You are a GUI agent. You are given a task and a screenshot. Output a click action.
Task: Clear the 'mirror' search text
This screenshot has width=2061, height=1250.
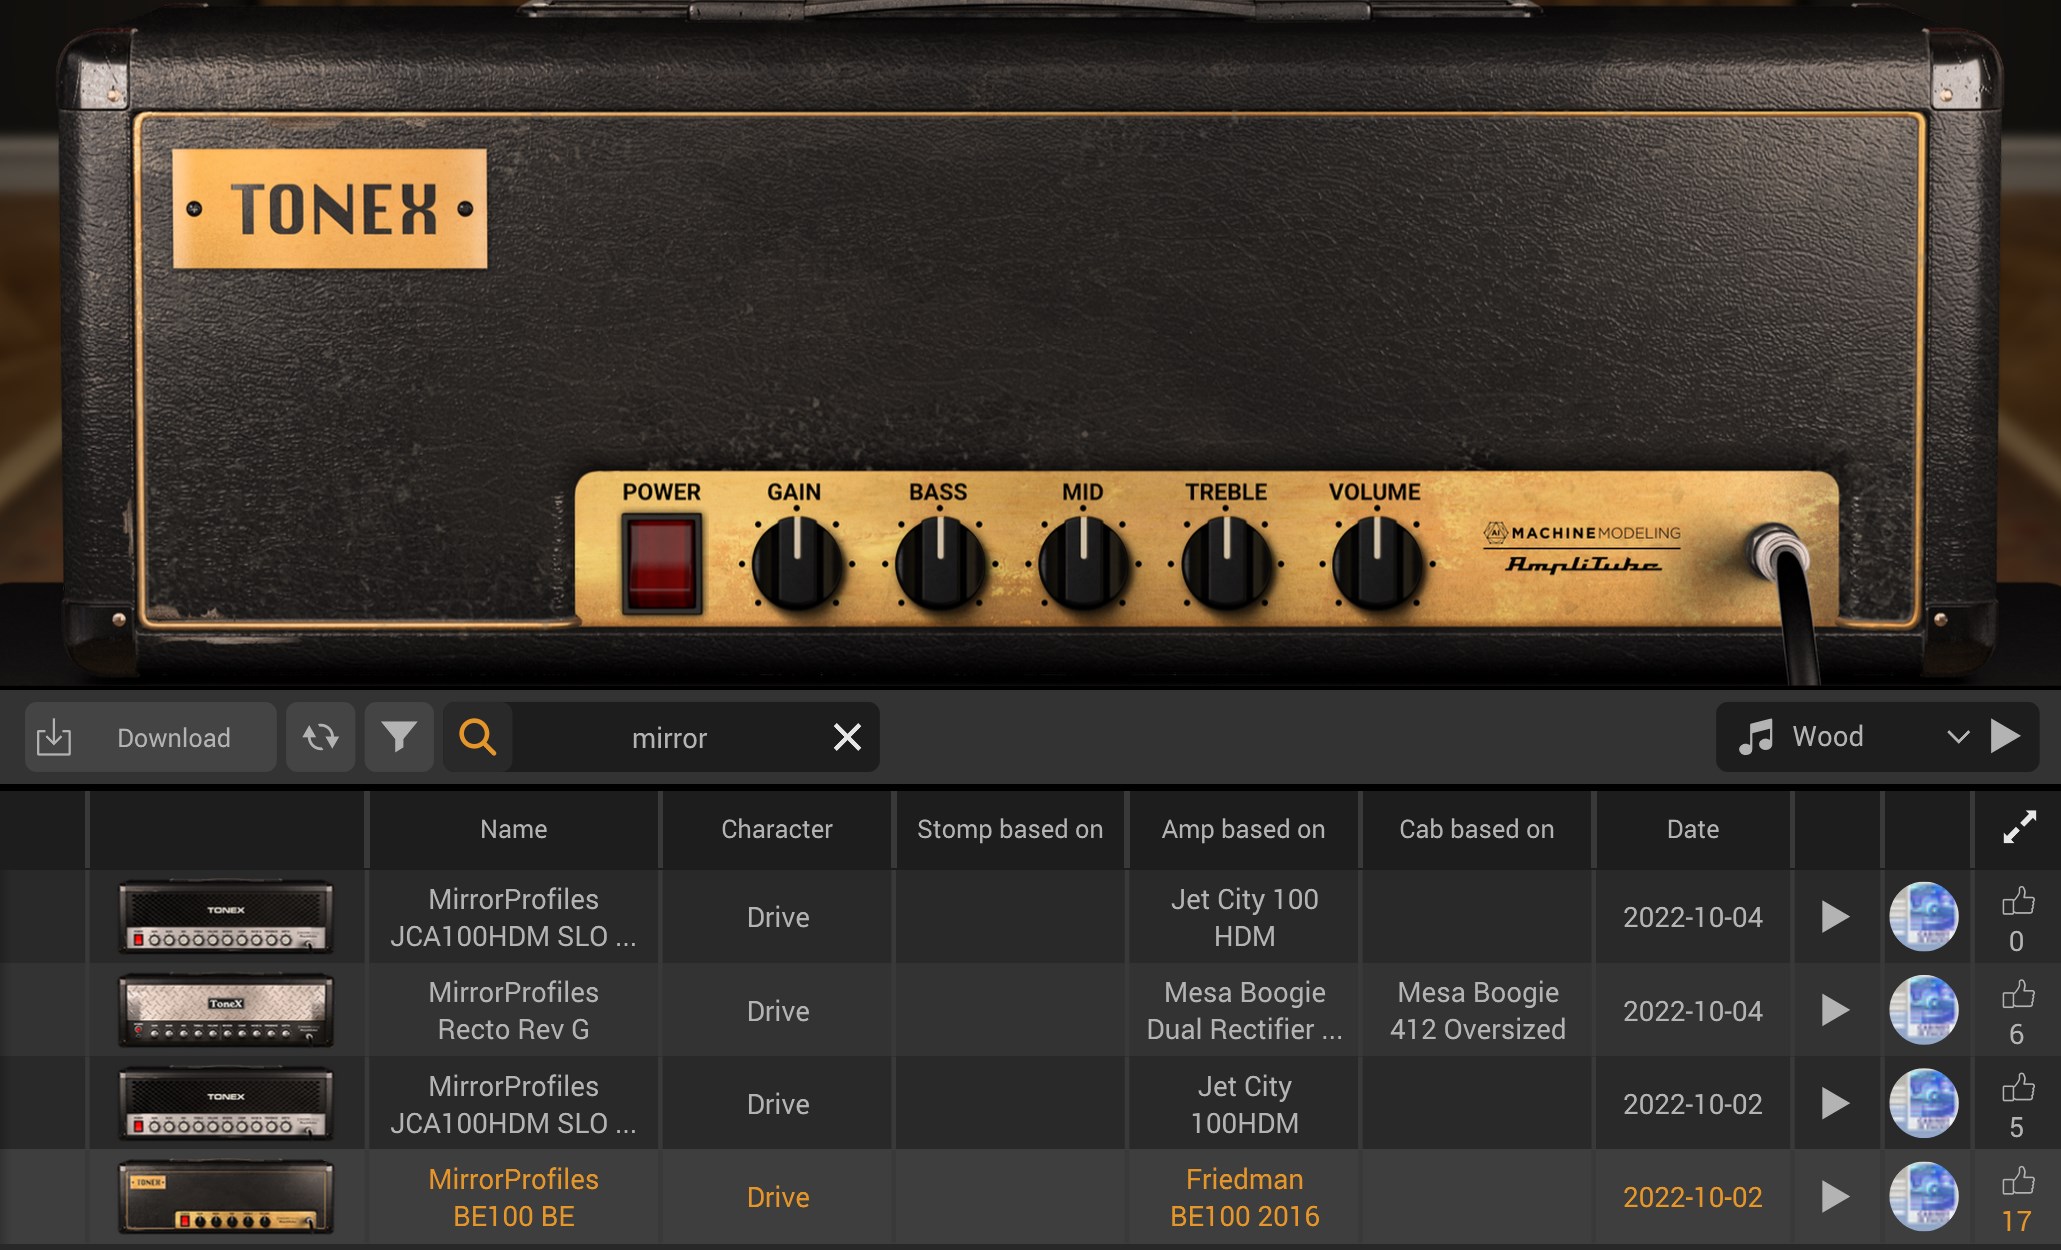click(x=847, y=737)
